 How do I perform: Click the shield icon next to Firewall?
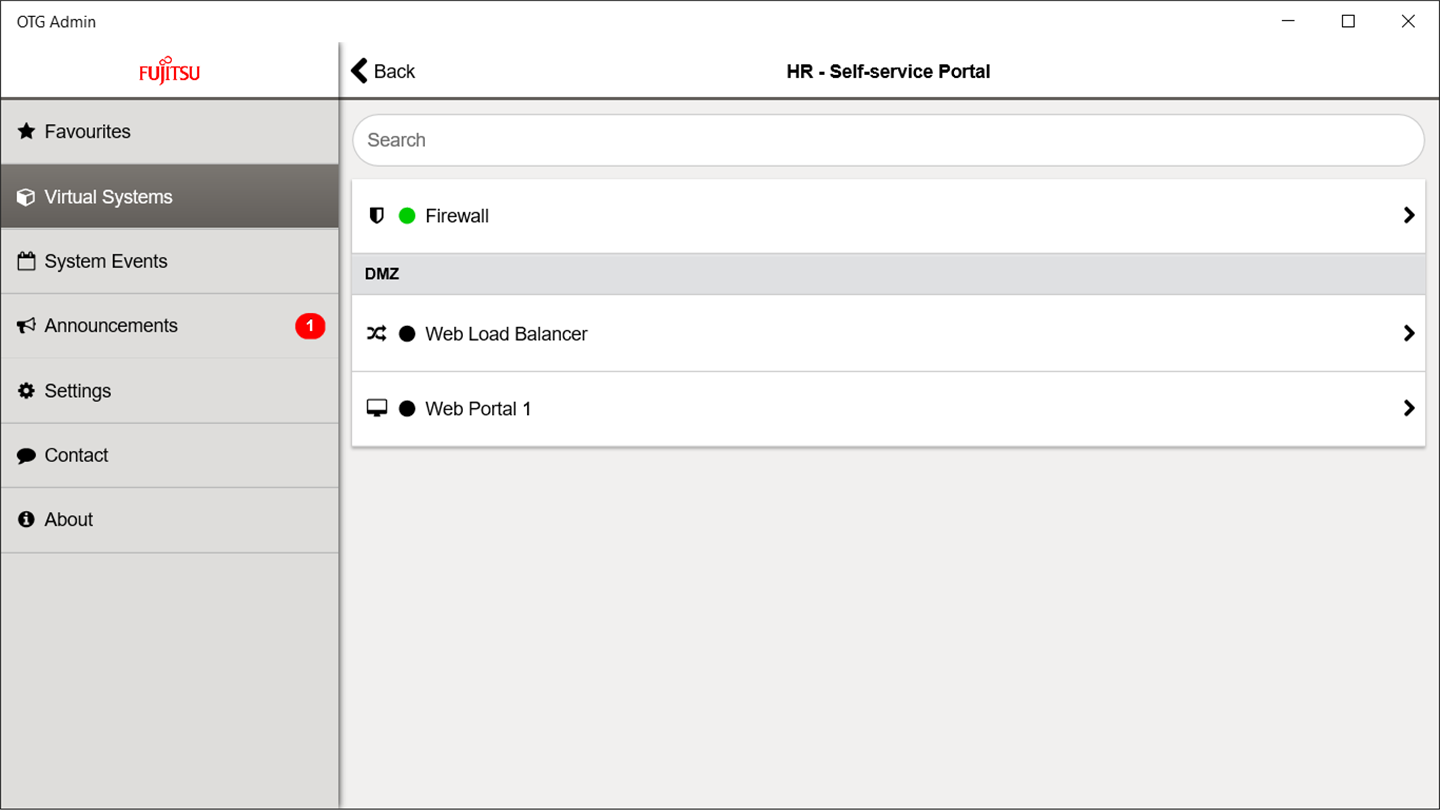pyautogui.click(x=377, y=215)
